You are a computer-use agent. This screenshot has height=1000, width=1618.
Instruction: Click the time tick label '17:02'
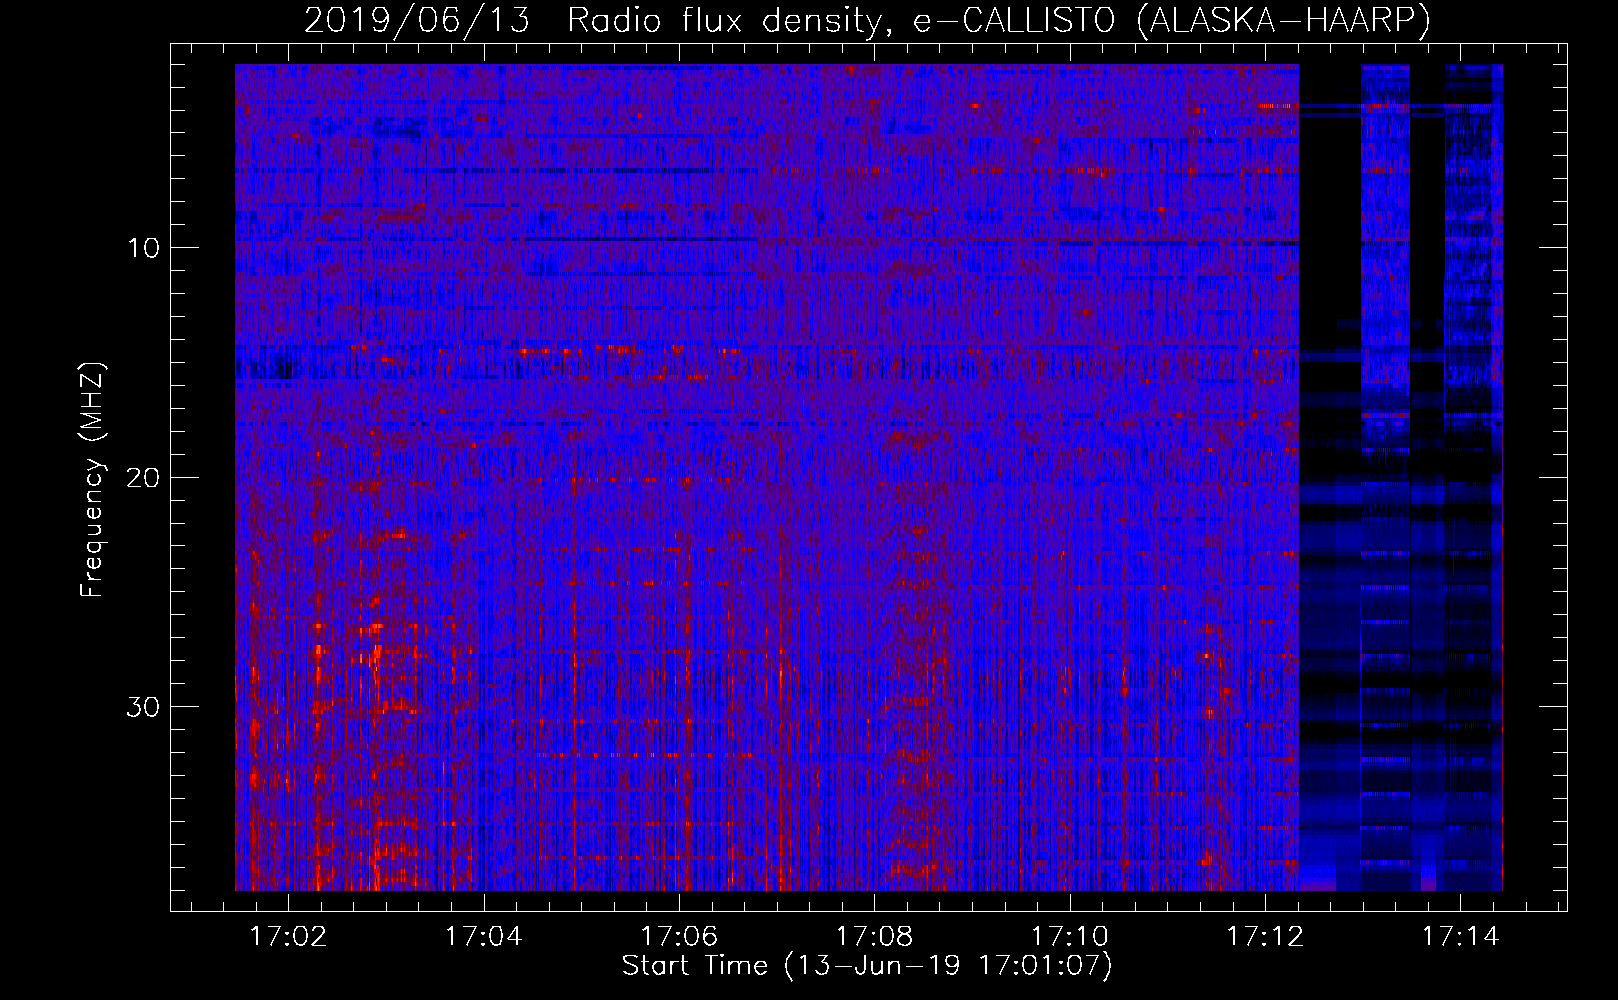tap(289, 937)
